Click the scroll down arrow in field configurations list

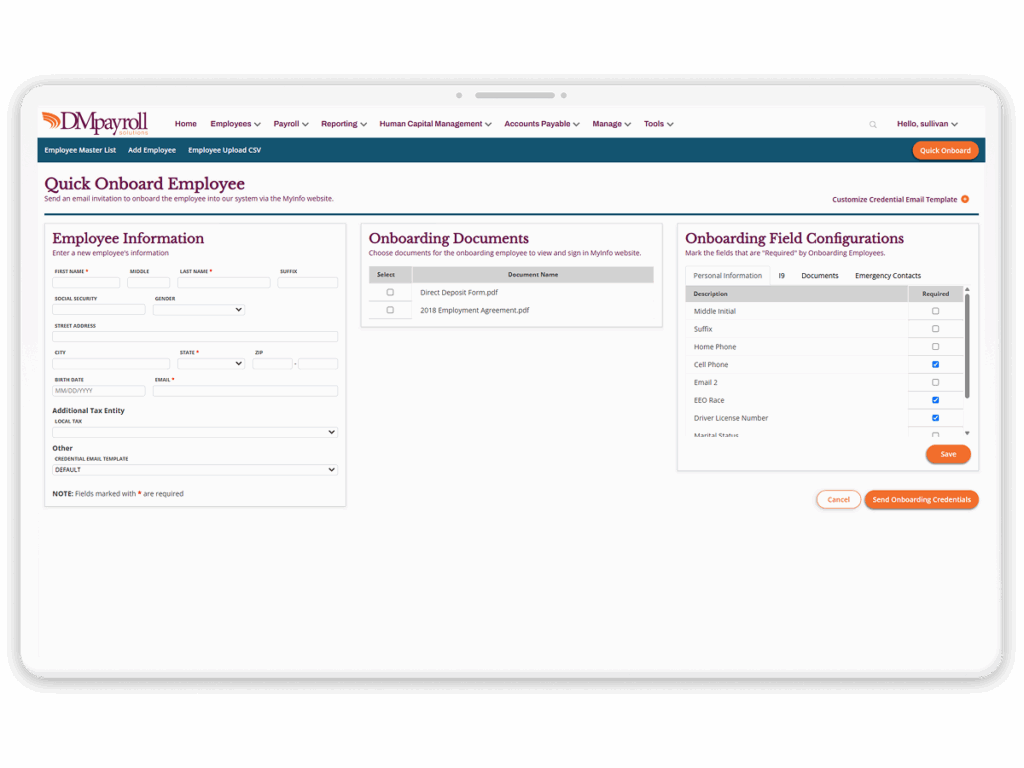[967, 433]
